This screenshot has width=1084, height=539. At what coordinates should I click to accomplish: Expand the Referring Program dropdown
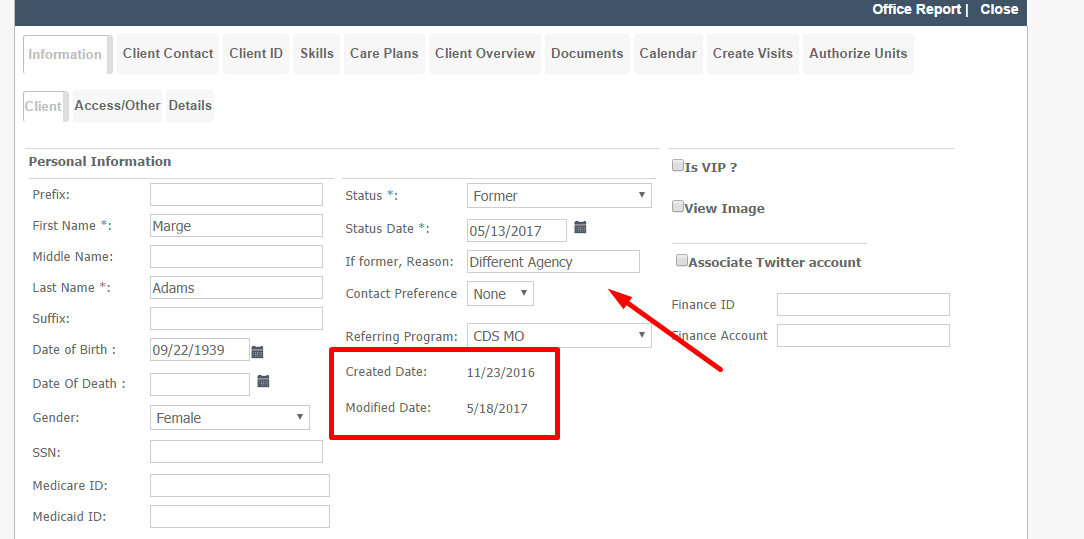[559, 336]
